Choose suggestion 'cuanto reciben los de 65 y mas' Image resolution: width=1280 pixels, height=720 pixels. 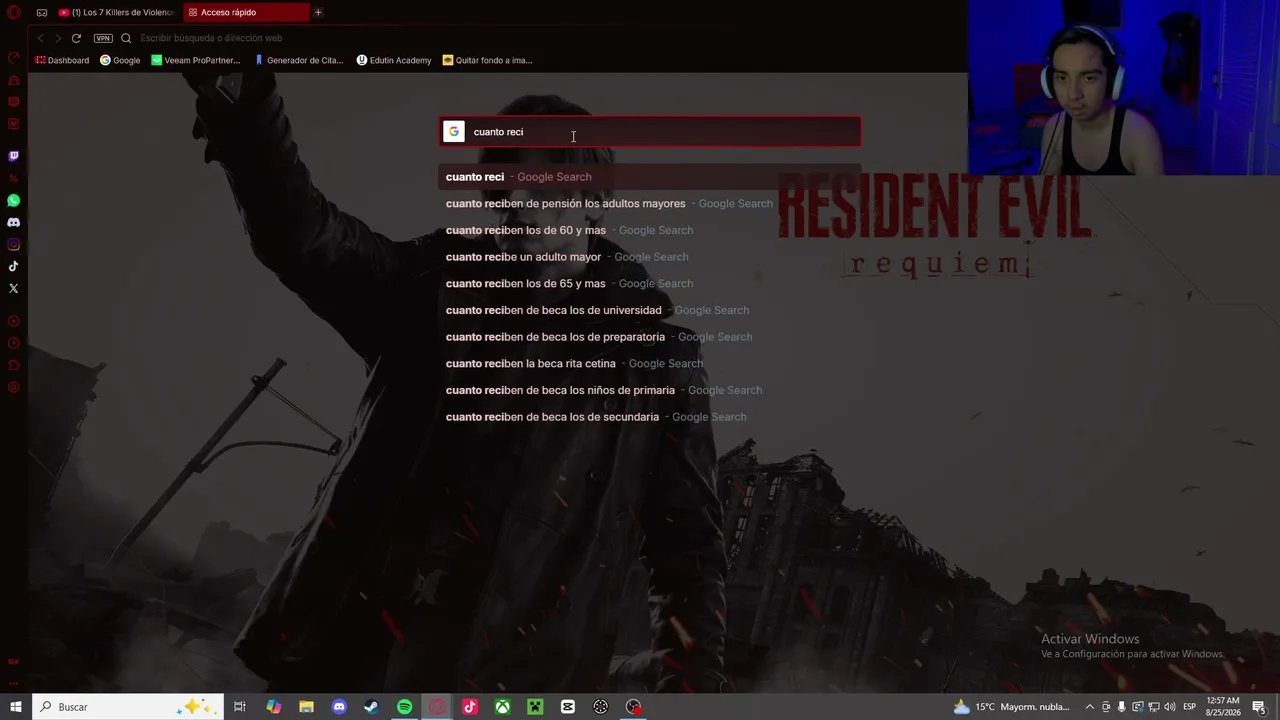point(650,284)
